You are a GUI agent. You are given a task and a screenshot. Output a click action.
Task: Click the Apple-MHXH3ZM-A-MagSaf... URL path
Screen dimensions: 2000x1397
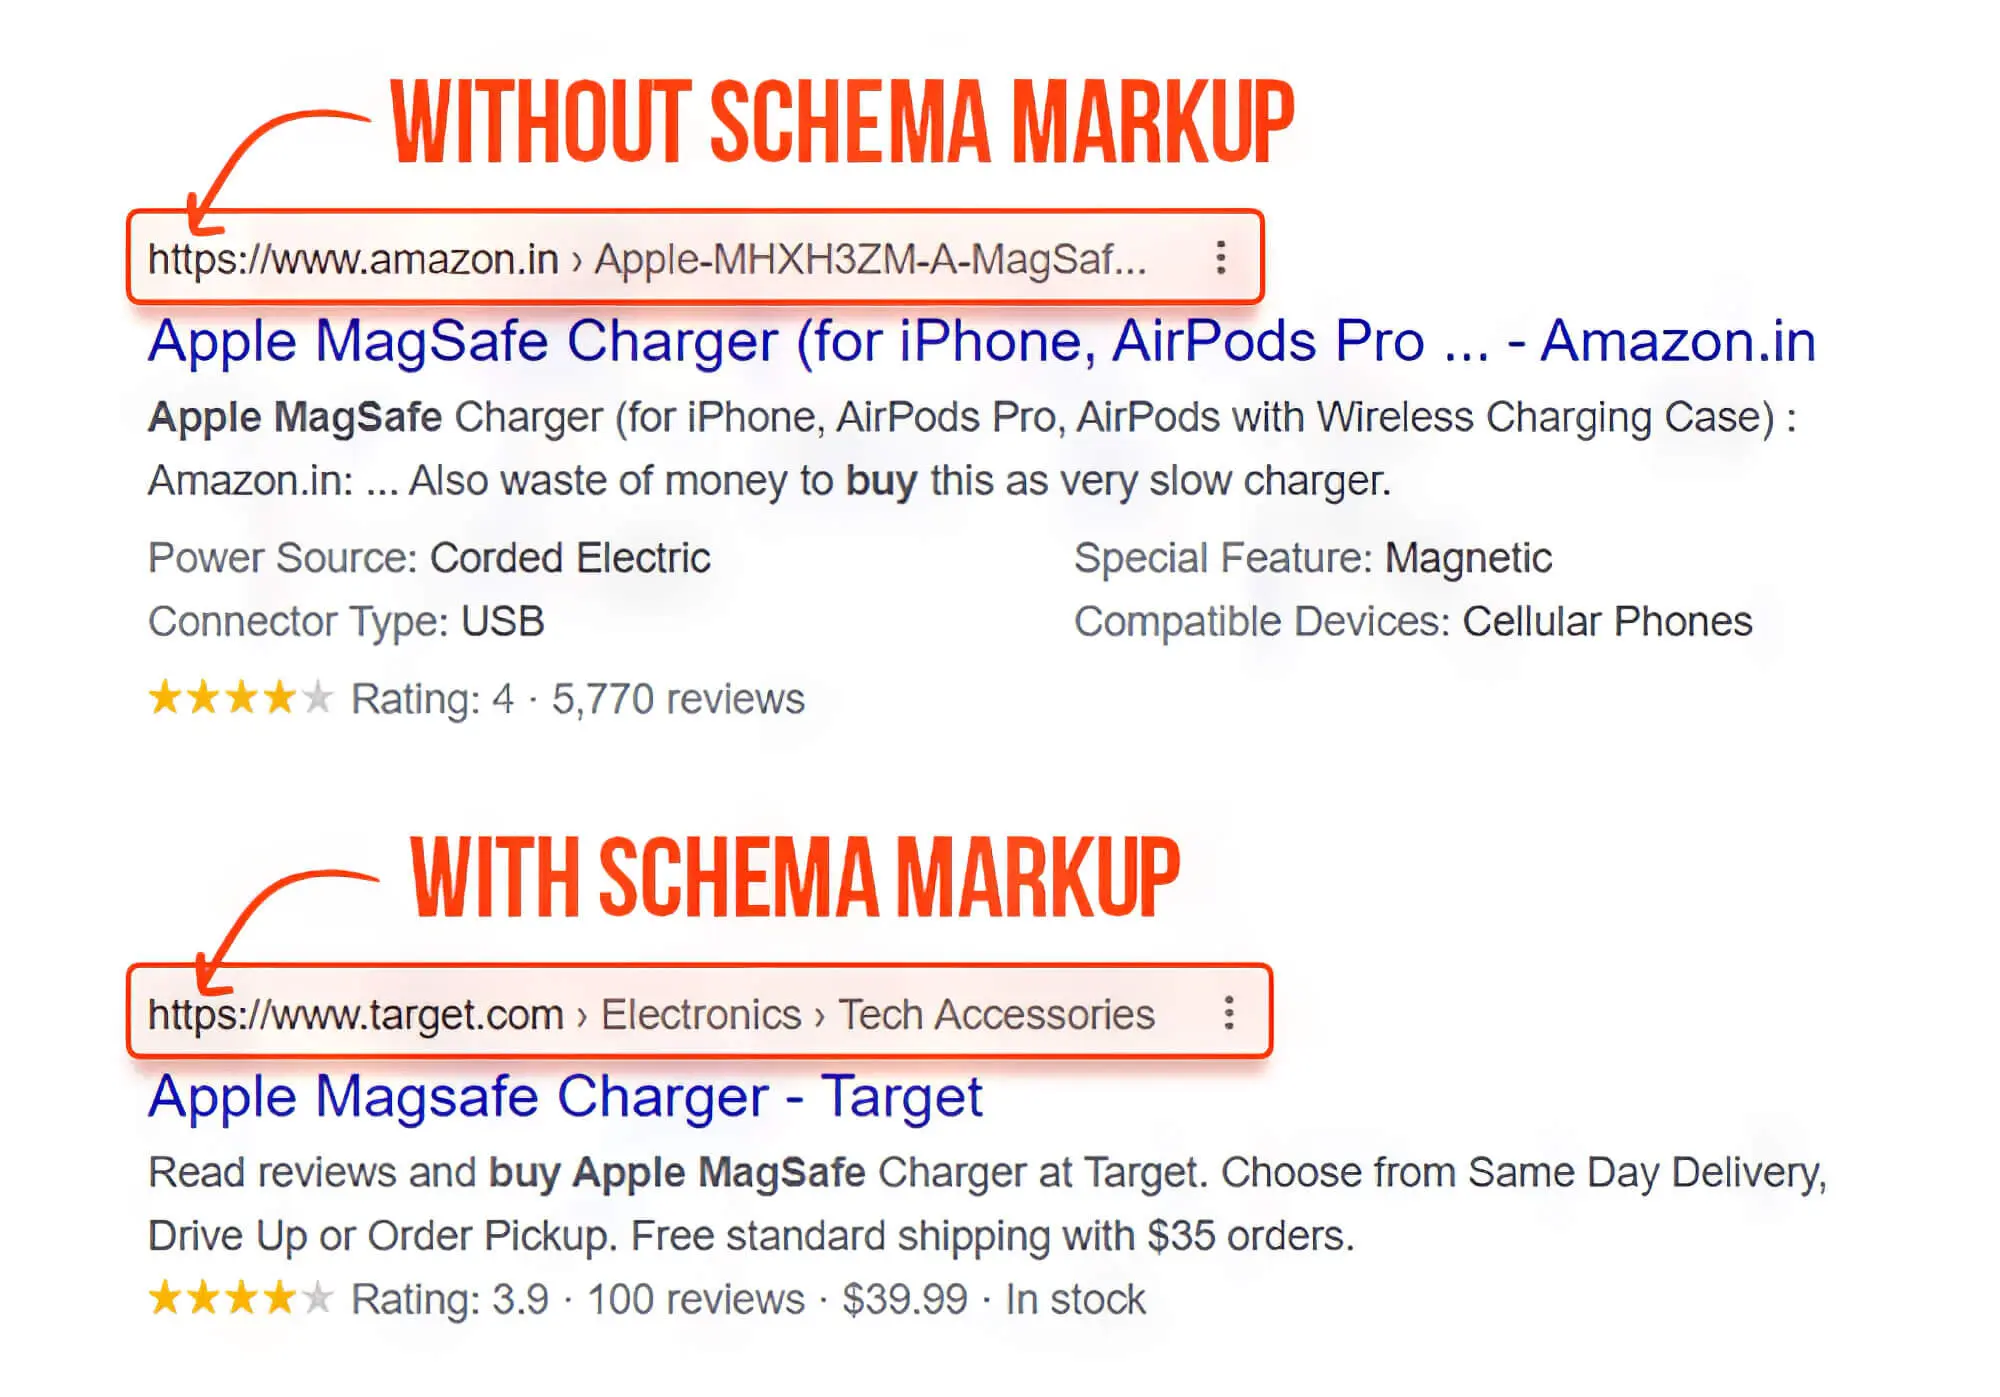point(870,259)
